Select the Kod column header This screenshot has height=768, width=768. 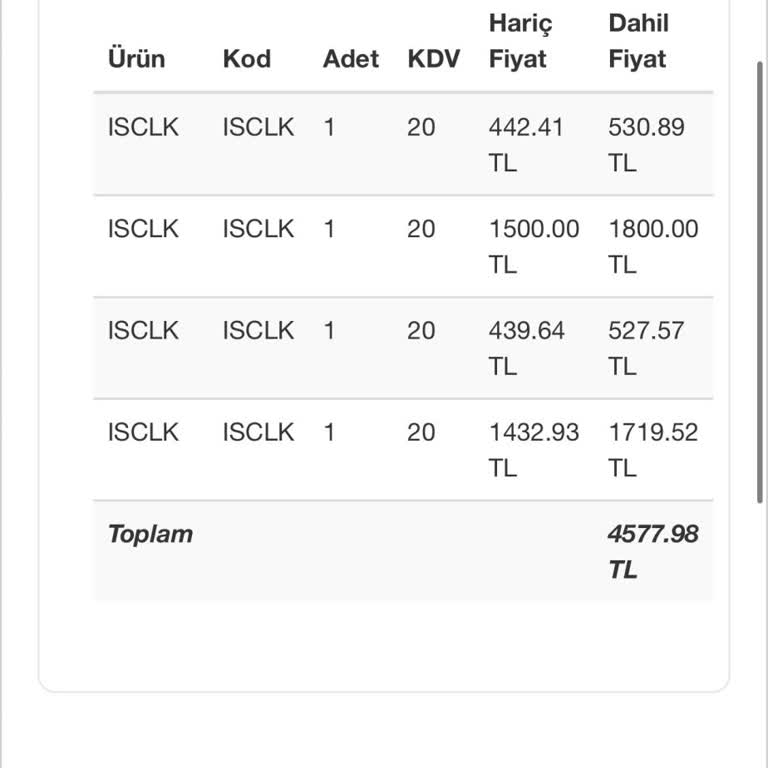click(x=247, y=59)
